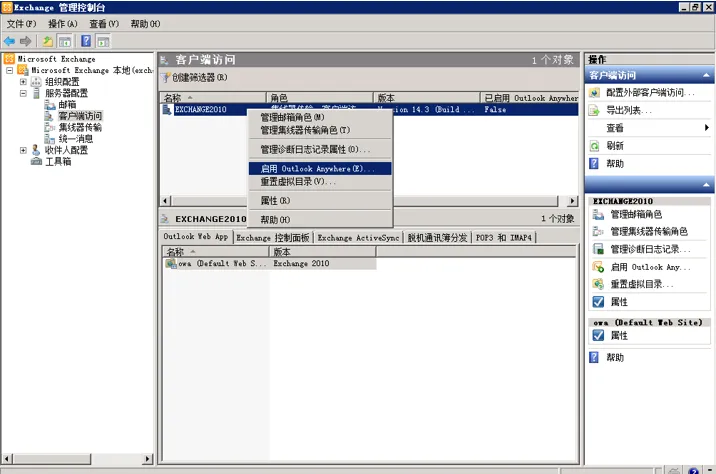Open the 操作(A) menu

pos(63,24)
